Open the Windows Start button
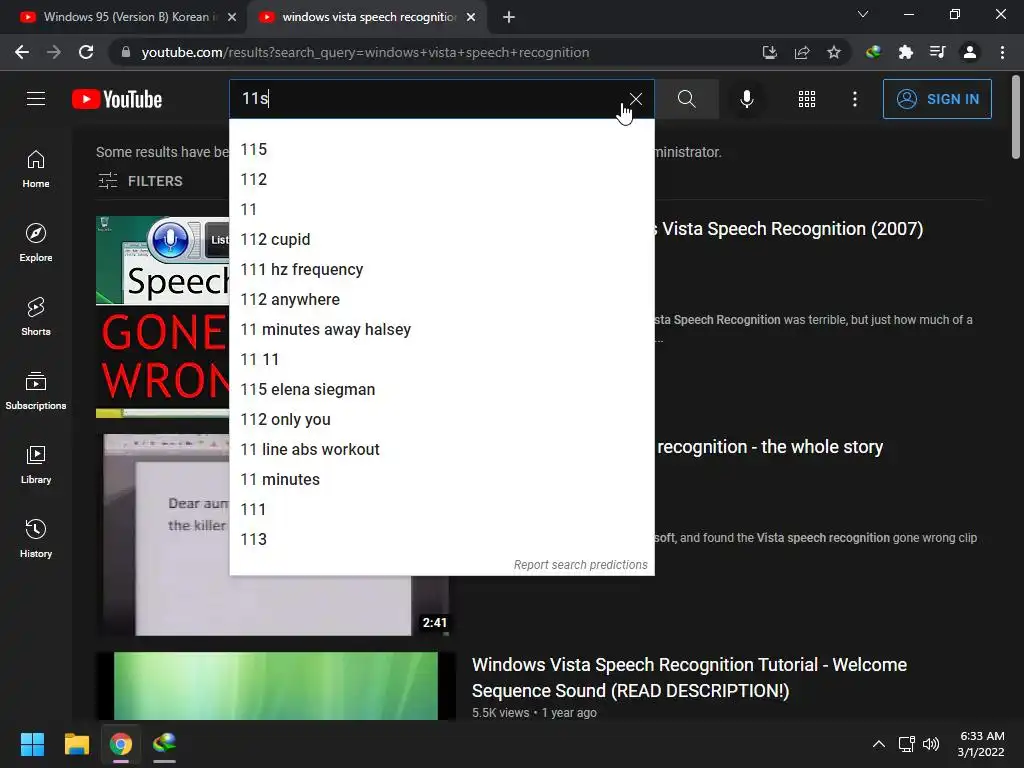Viewport: 1024px width, 768px height. click(32, 744)
